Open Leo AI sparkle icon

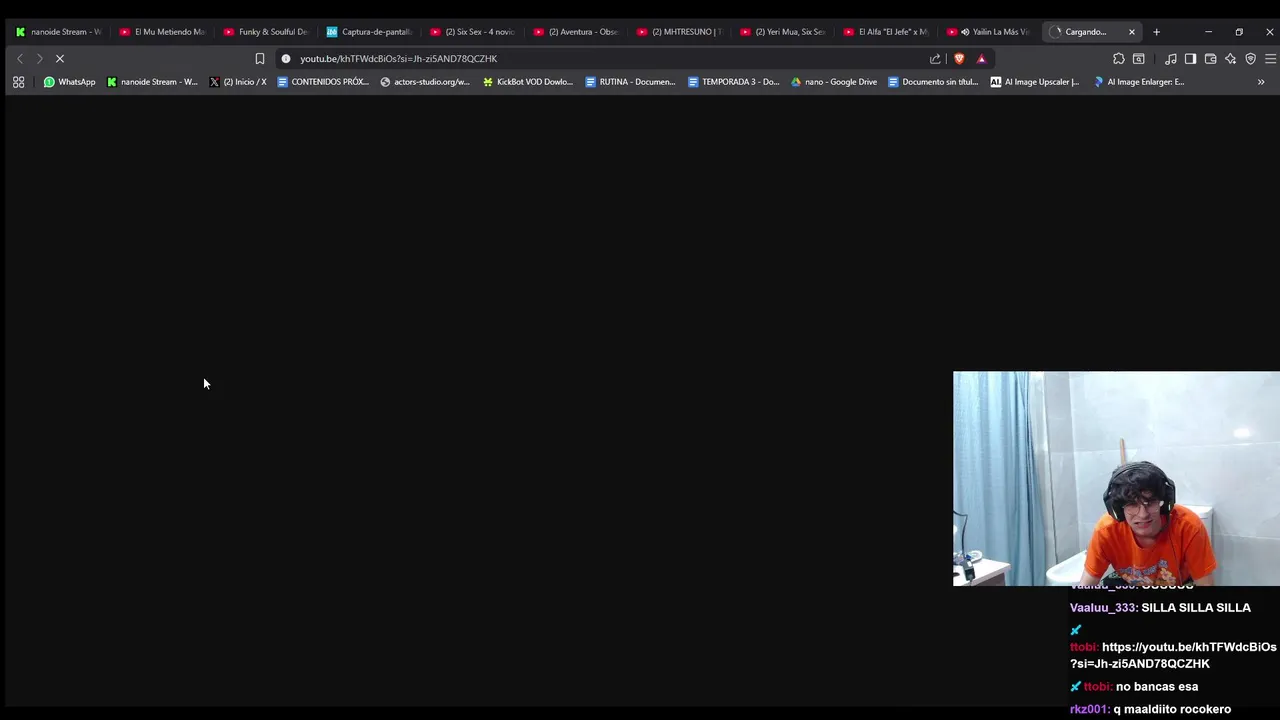[x=1230, y=59]
